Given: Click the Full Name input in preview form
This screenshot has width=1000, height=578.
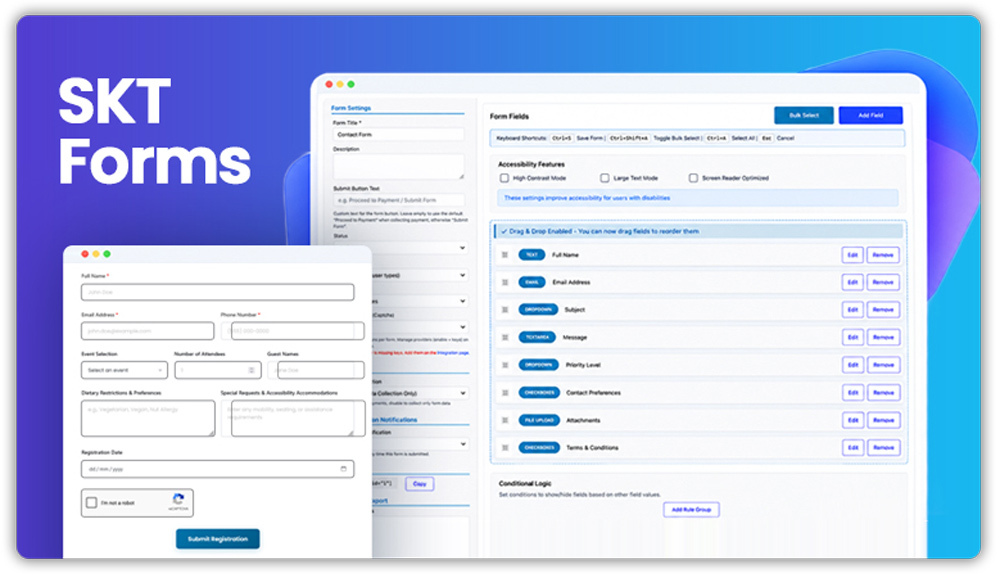Looking at the screenshot, I should [217, 292].
